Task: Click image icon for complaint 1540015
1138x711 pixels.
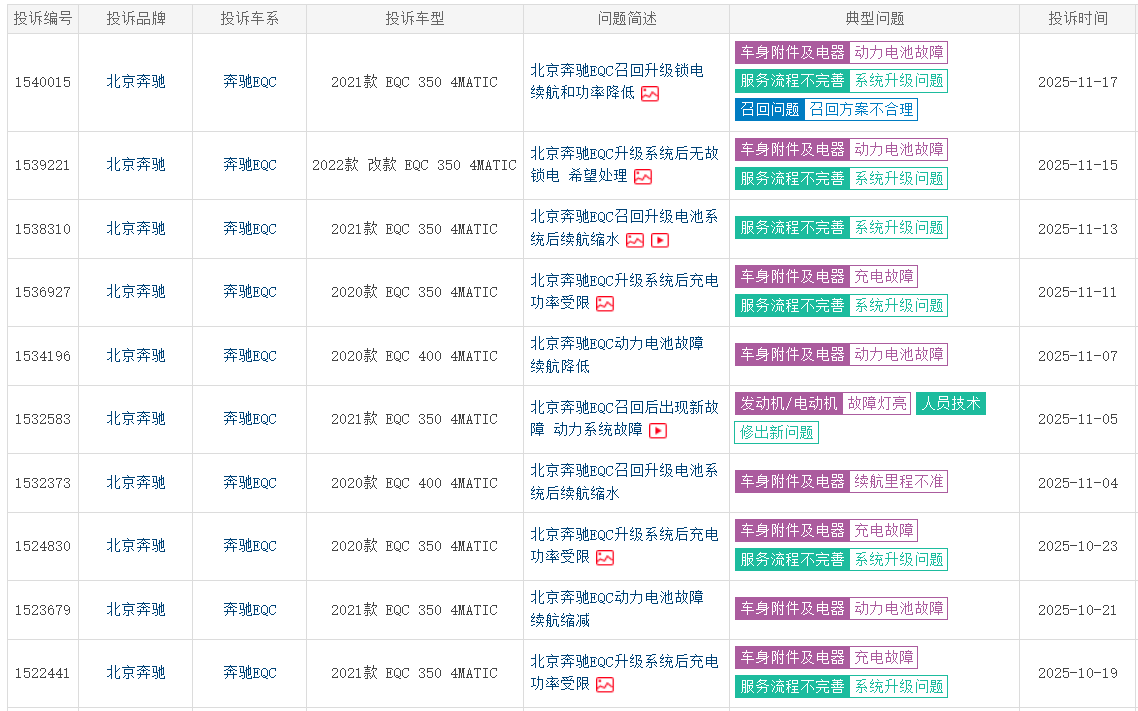Action: [650, 93]
